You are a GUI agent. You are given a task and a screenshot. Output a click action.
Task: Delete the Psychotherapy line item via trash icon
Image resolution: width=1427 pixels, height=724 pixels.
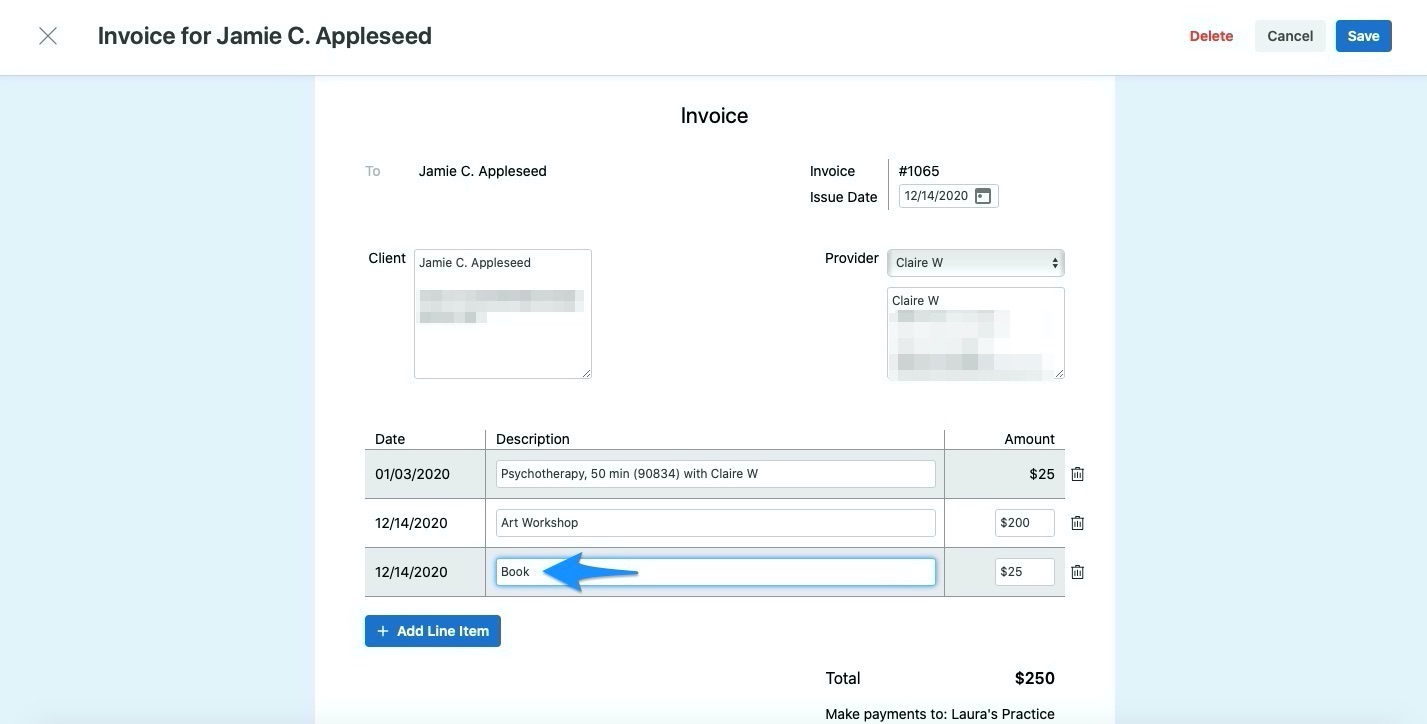click(1077, 473)
